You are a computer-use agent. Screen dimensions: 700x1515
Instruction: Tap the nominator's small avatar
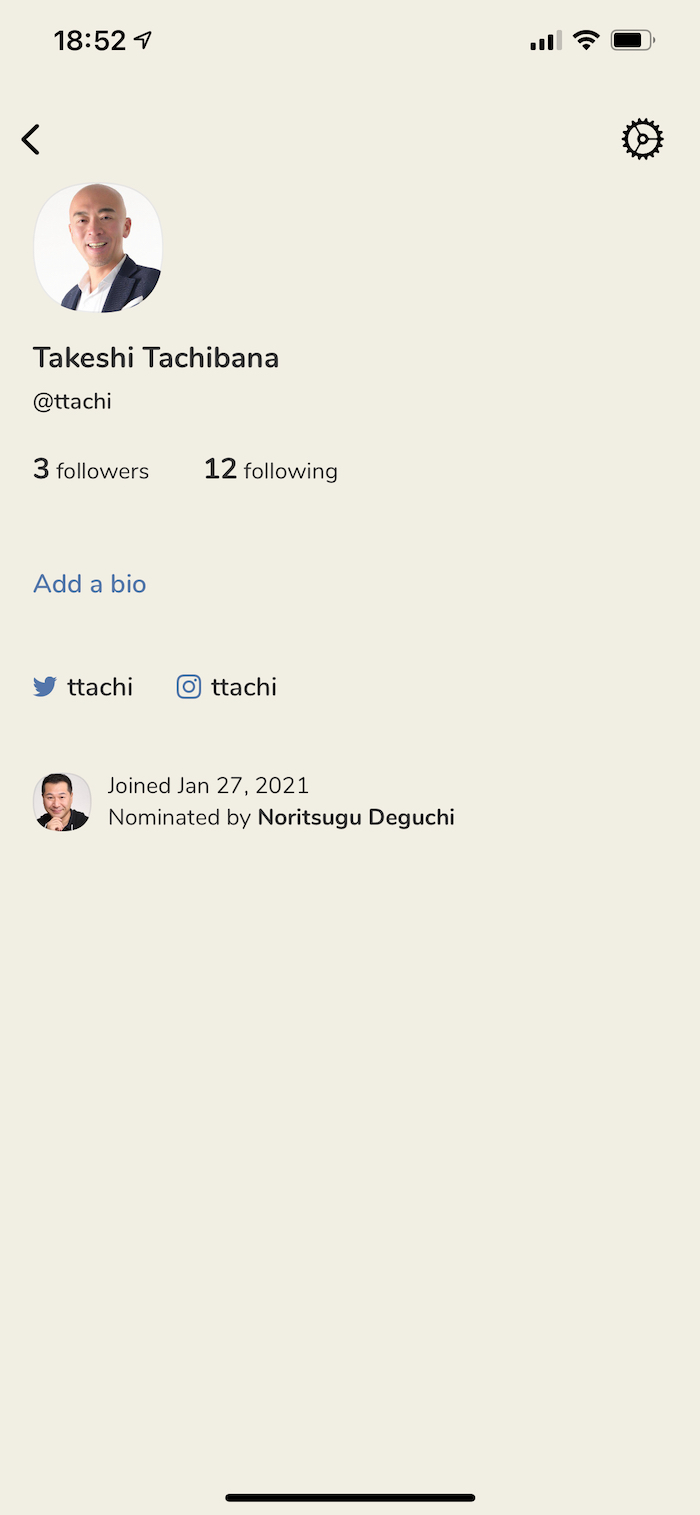click(x=62, y=802)
